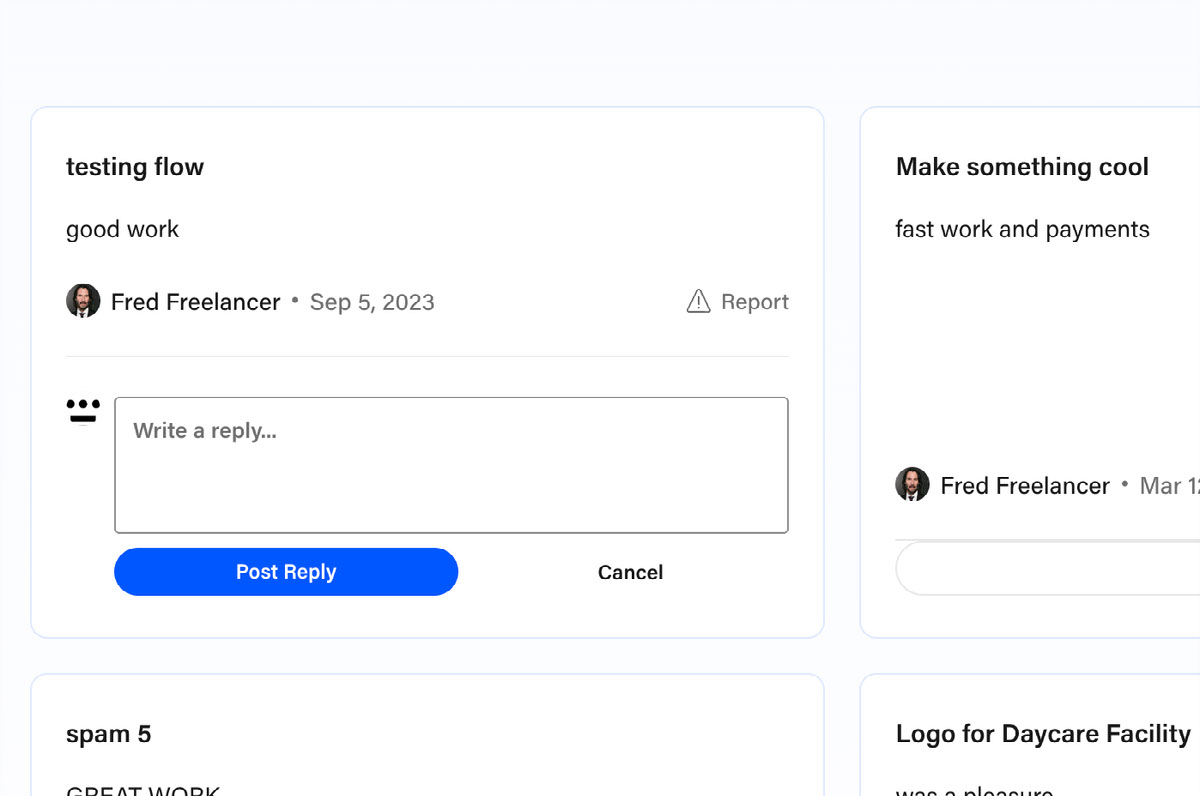Click the fast work and payments comment
This screenshot has height=796, width=1200.
click(1022, 229)
